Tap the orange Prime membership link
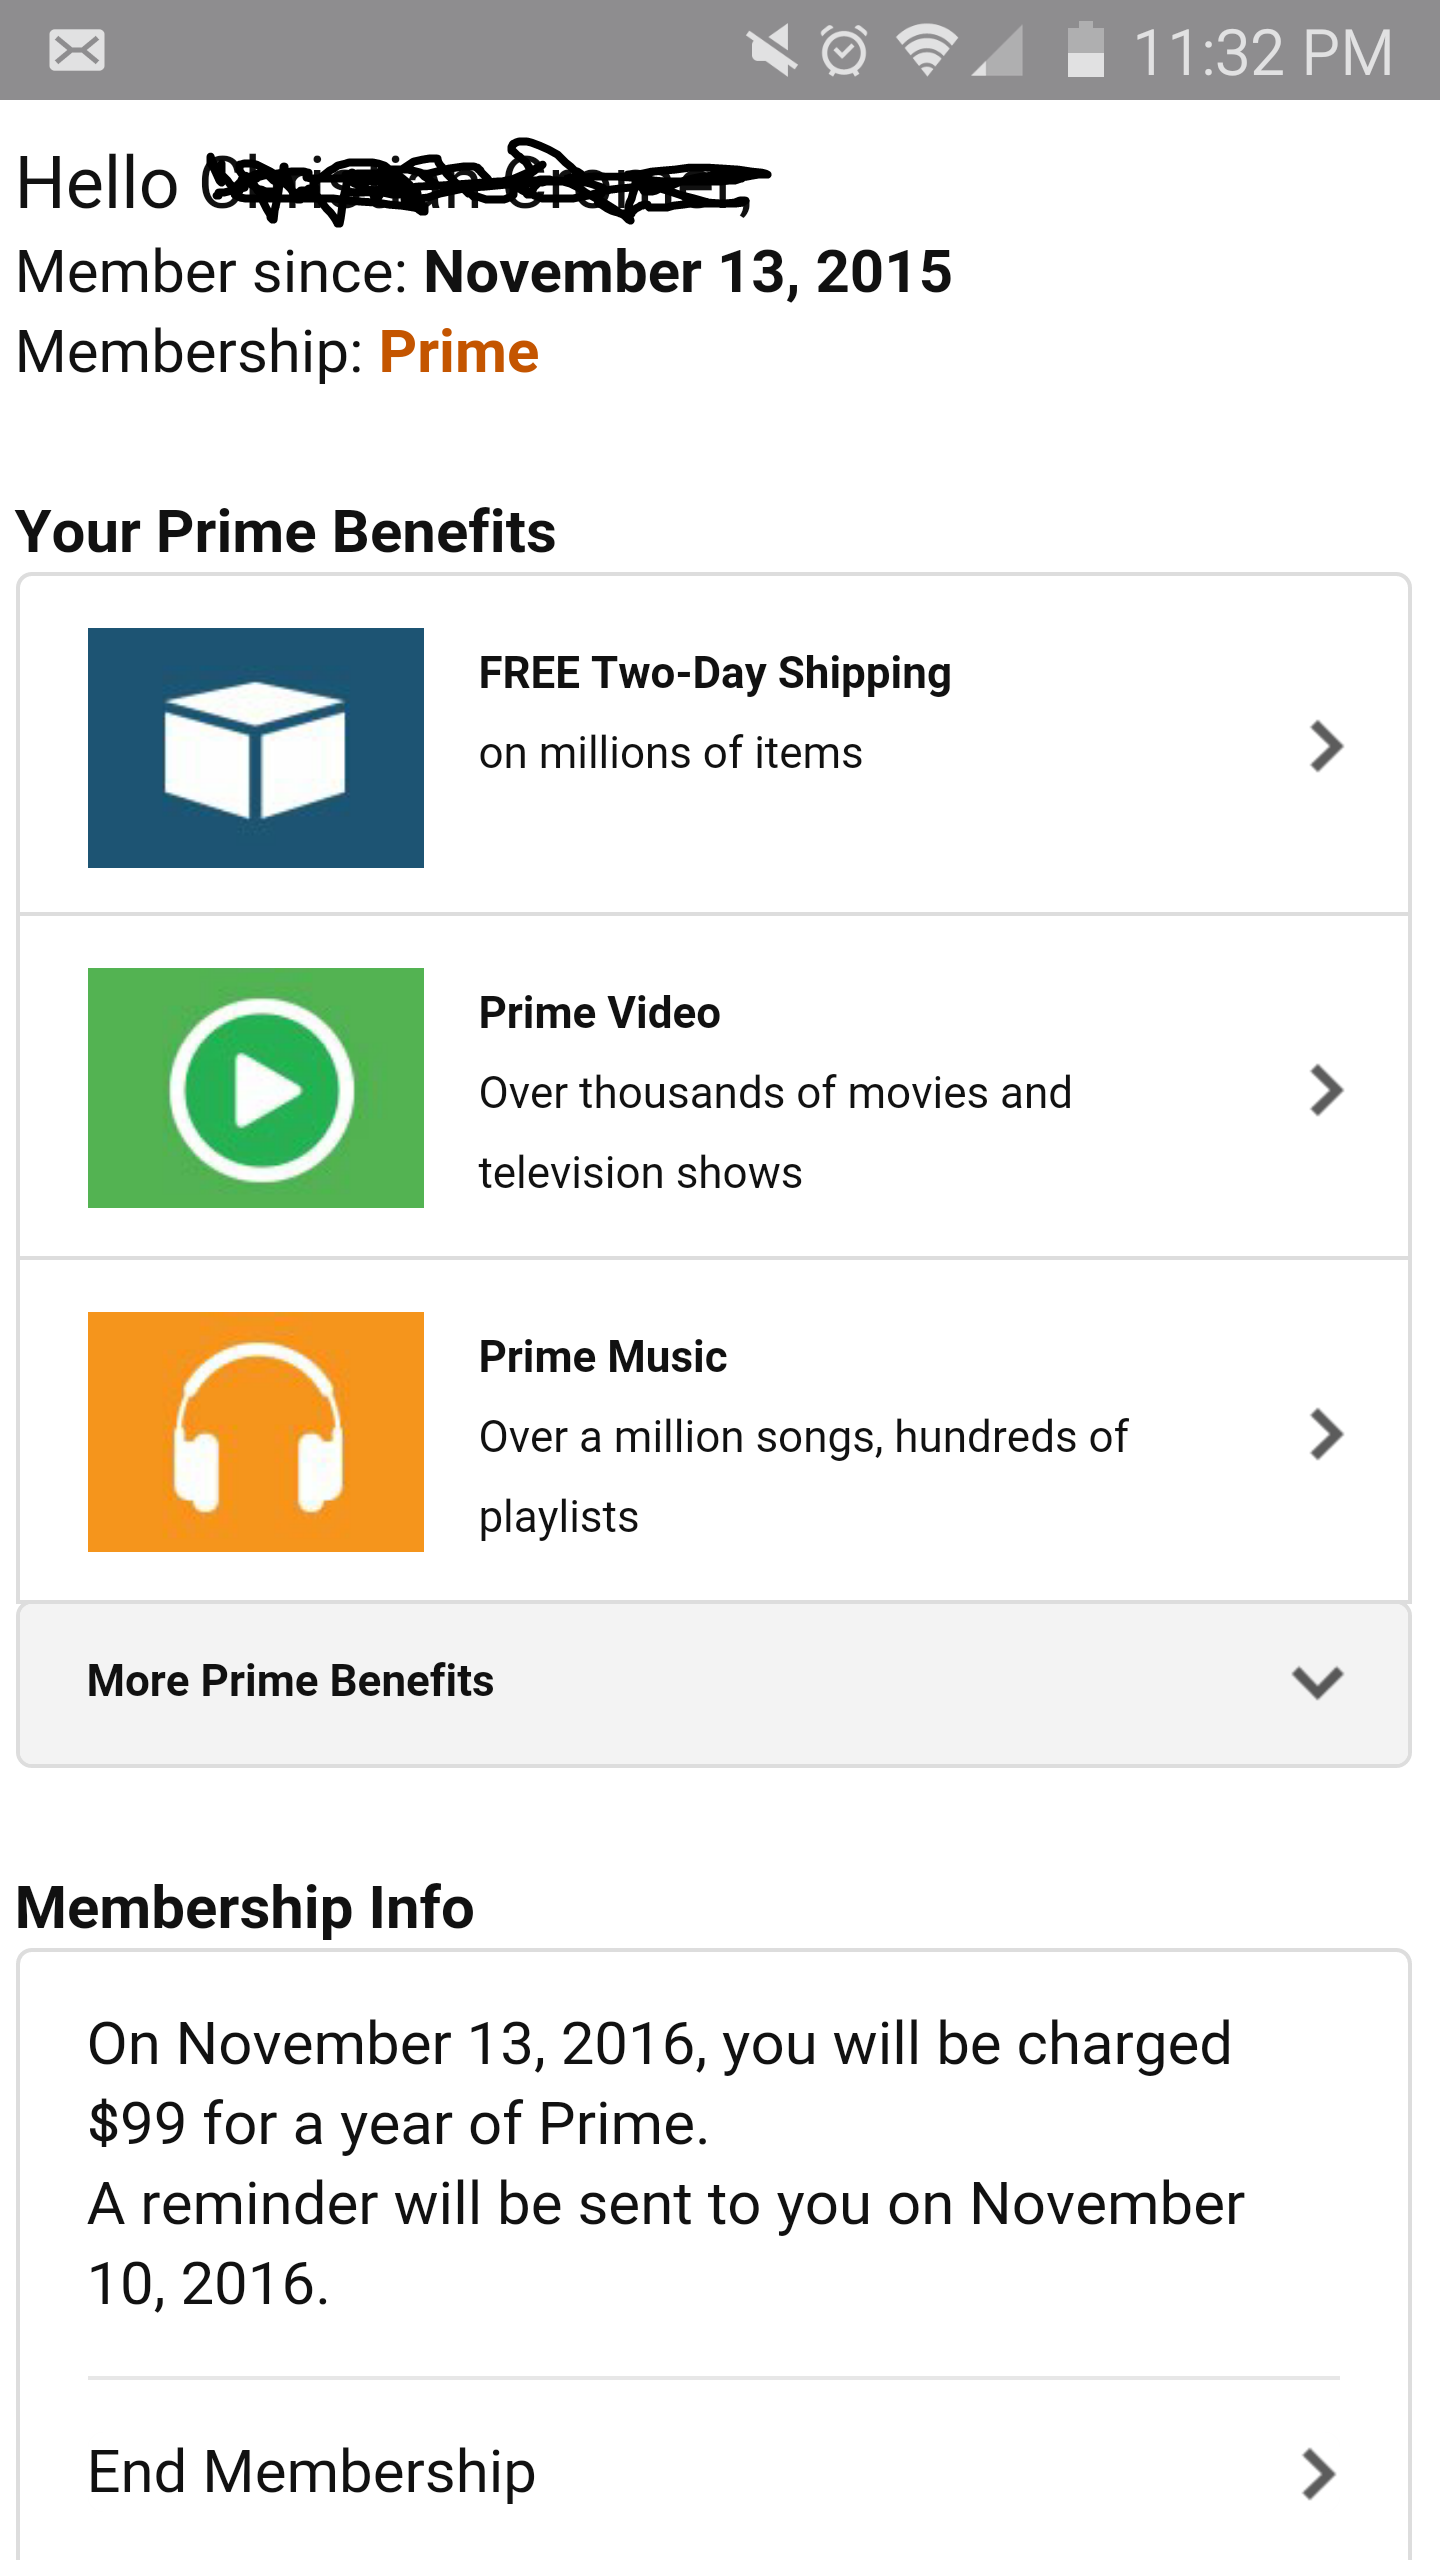Viewport: 1440px width, 2560px height. click(459, 352)
